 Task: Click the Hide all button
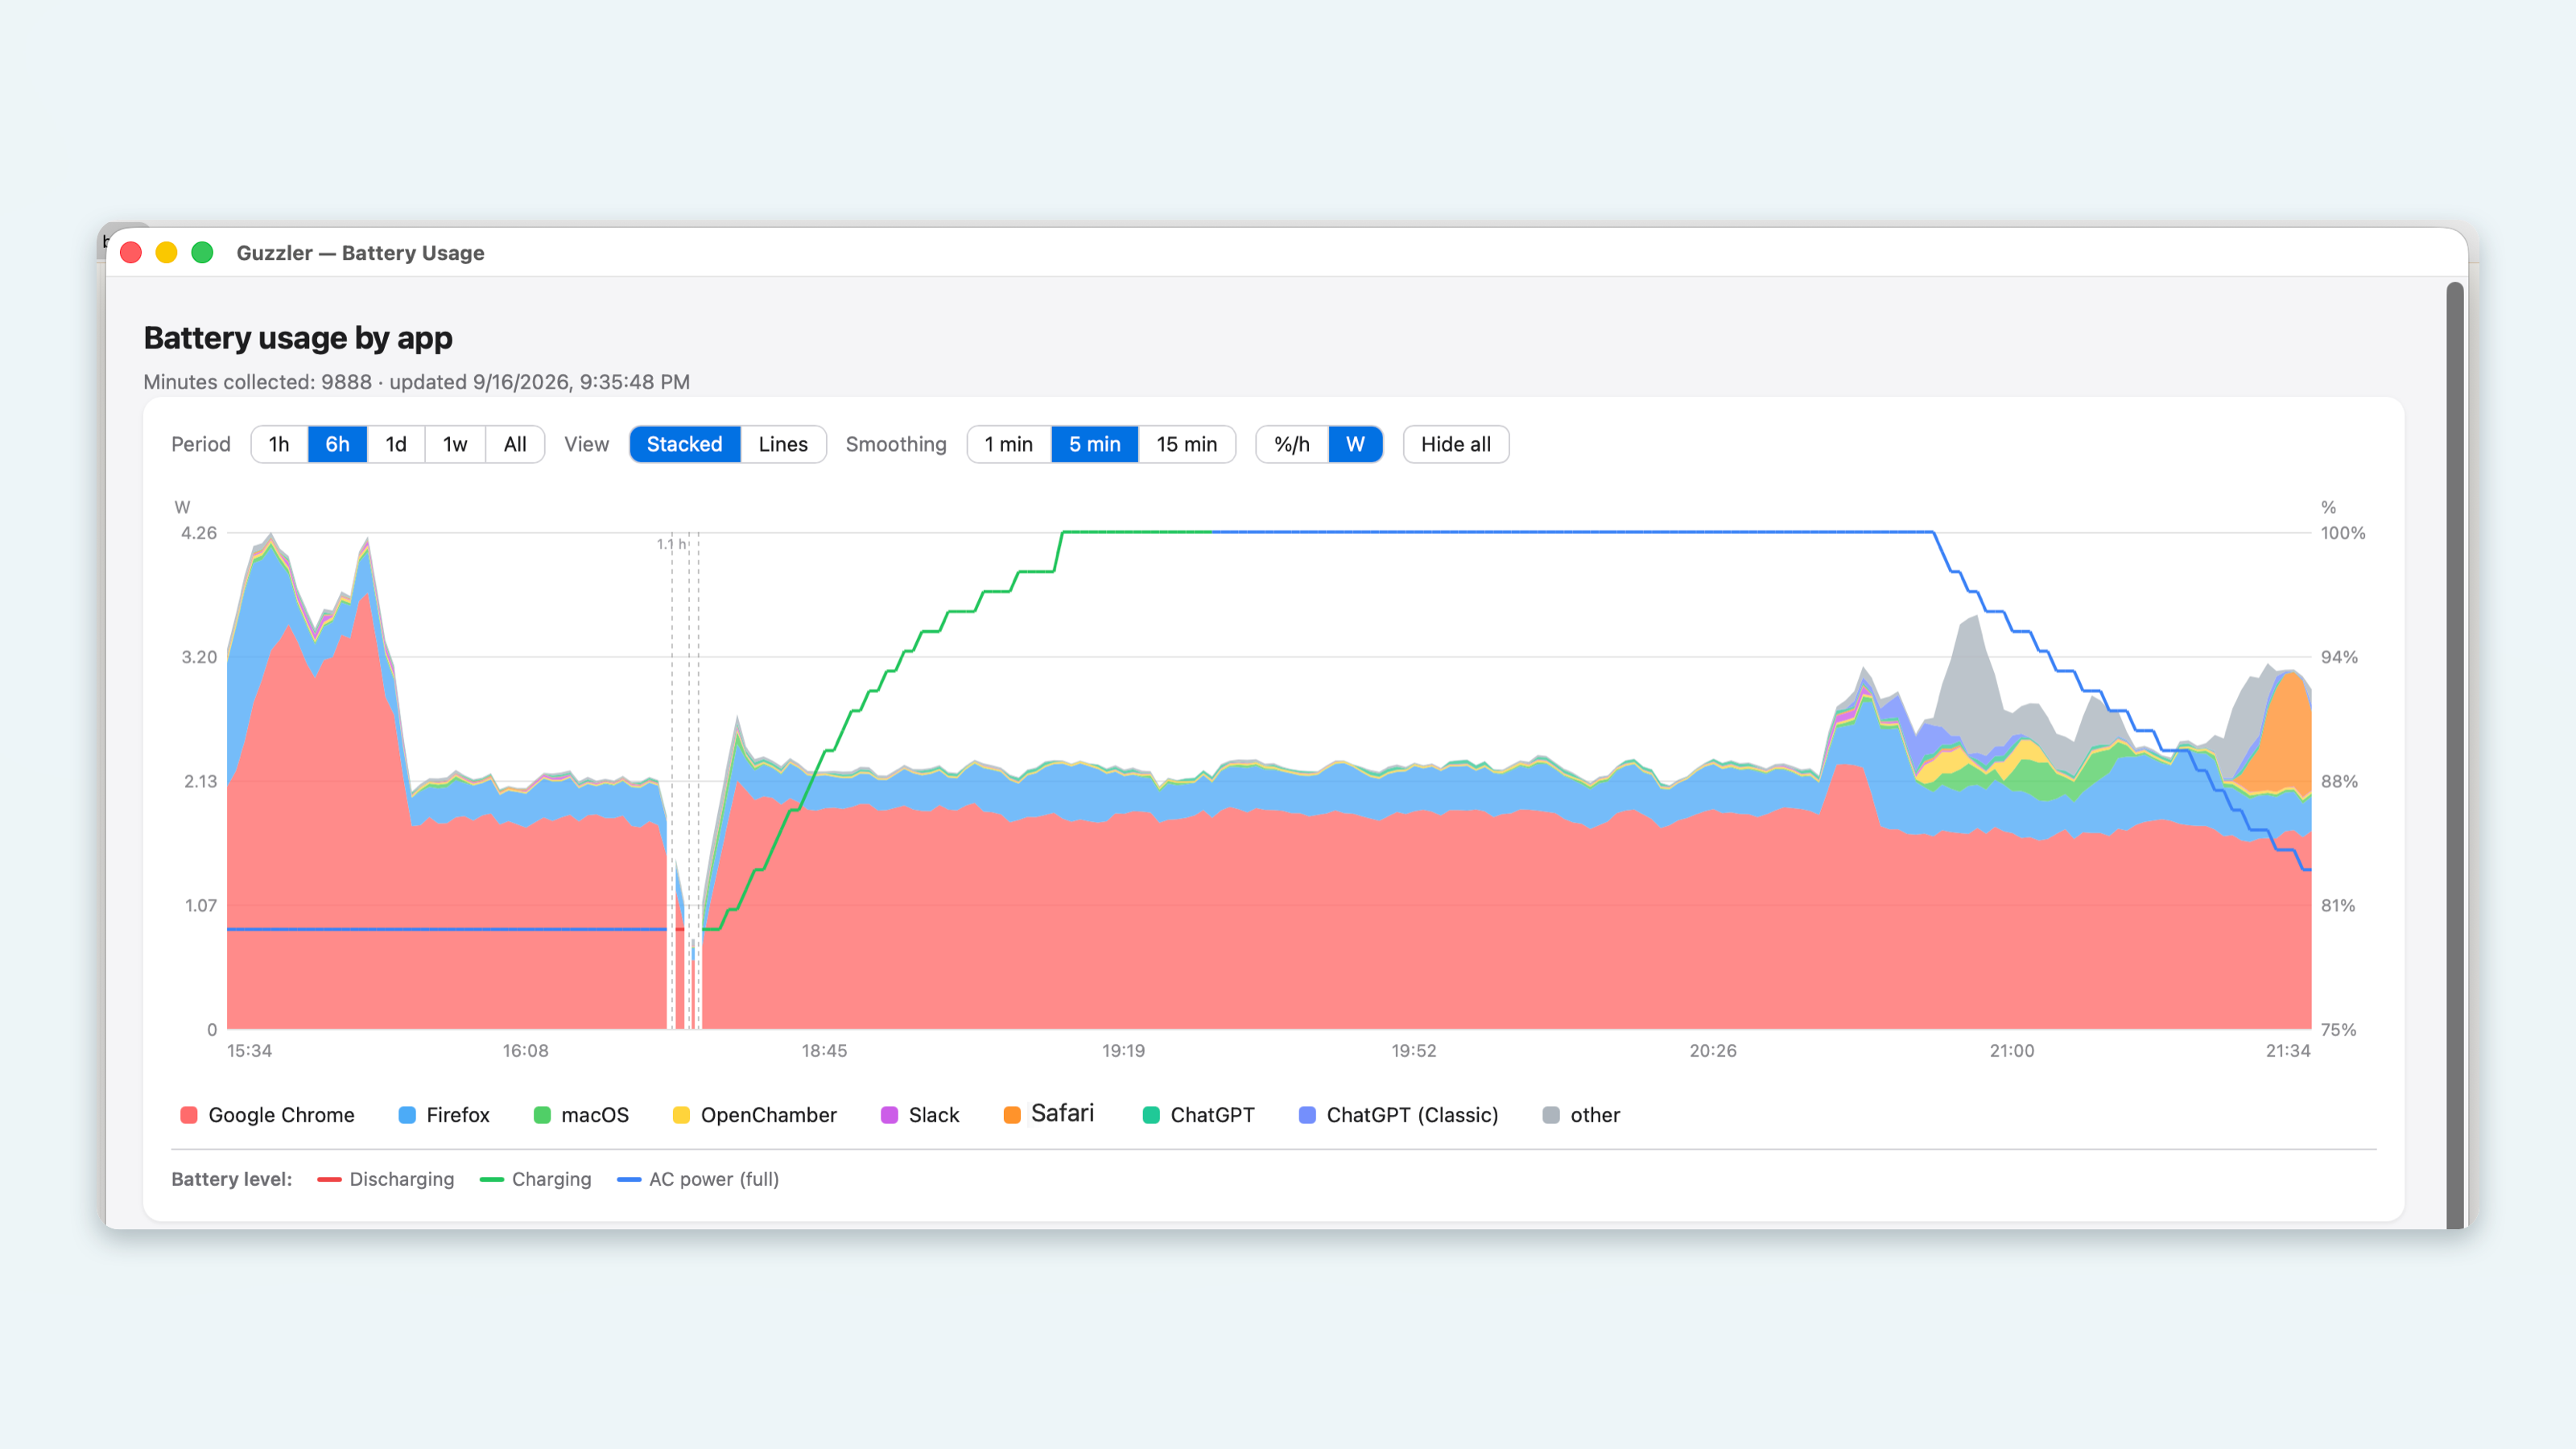pyautogui.click(x=1456, y=444)
